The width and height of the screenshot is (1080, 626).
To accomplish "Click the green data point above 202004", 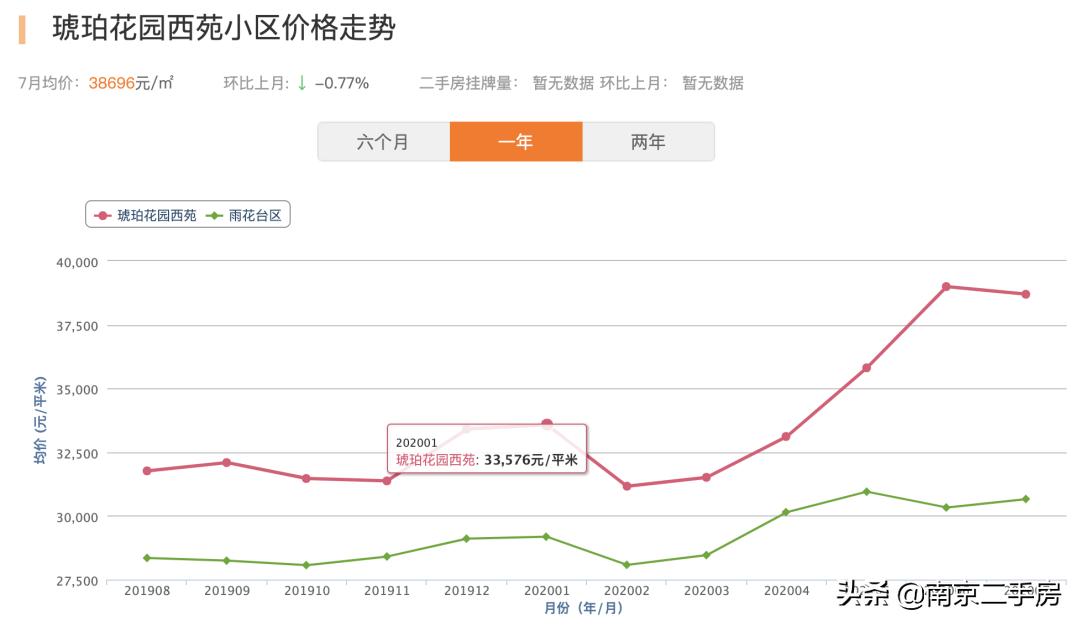I will click(786, 512).
